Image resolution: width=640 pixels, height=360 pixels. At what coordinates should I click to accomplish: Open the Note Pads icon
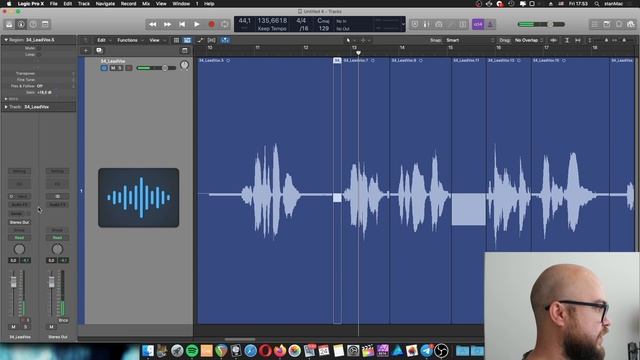point(607,24)
